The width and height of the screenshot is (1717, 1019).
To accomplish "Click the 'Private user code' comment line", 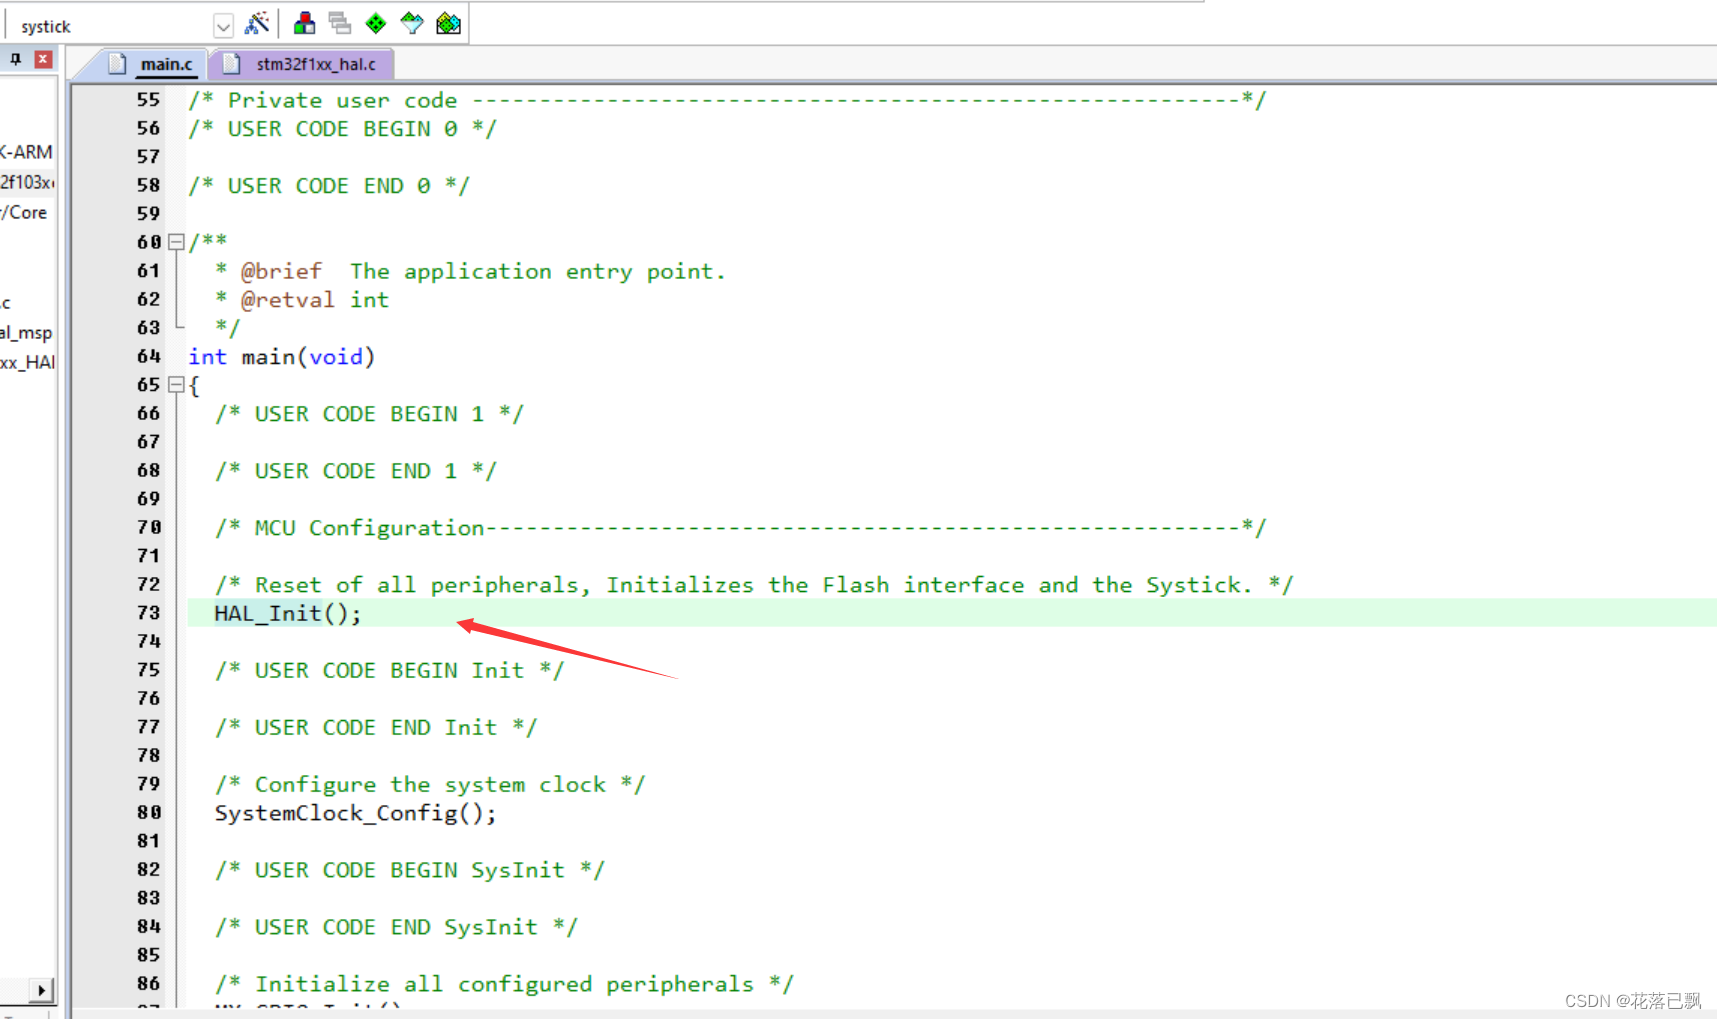I will click(727, 100).
